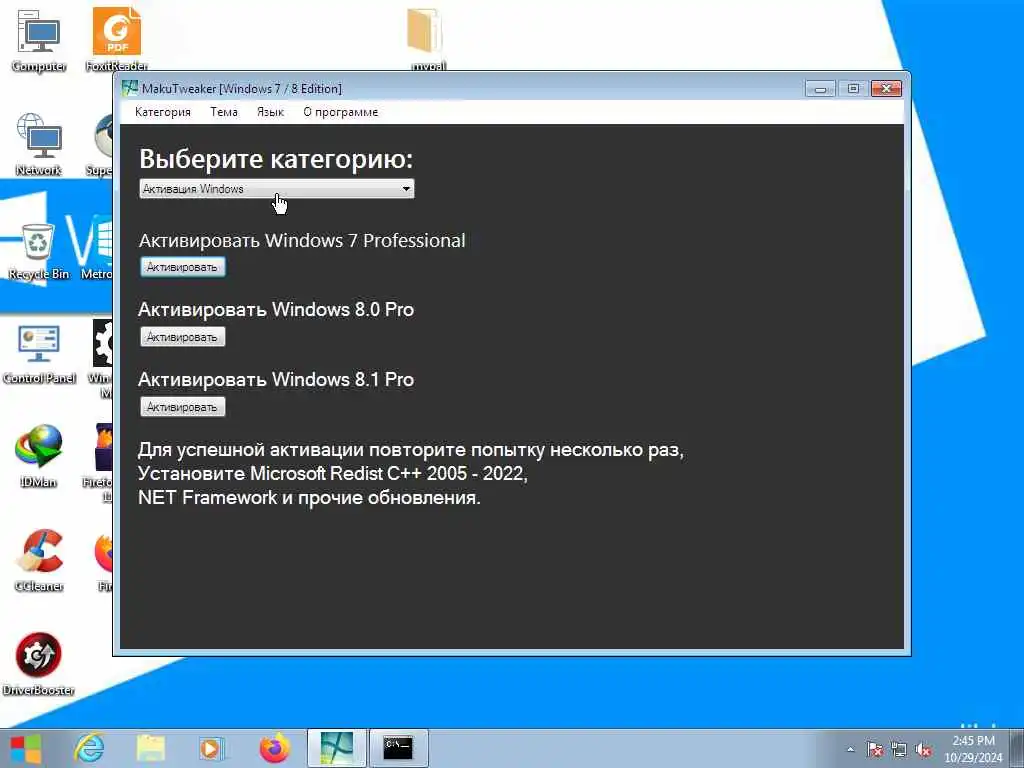Open the media player taskbar icon
This screenshot has width=1024, height=768.
[211, 748]
